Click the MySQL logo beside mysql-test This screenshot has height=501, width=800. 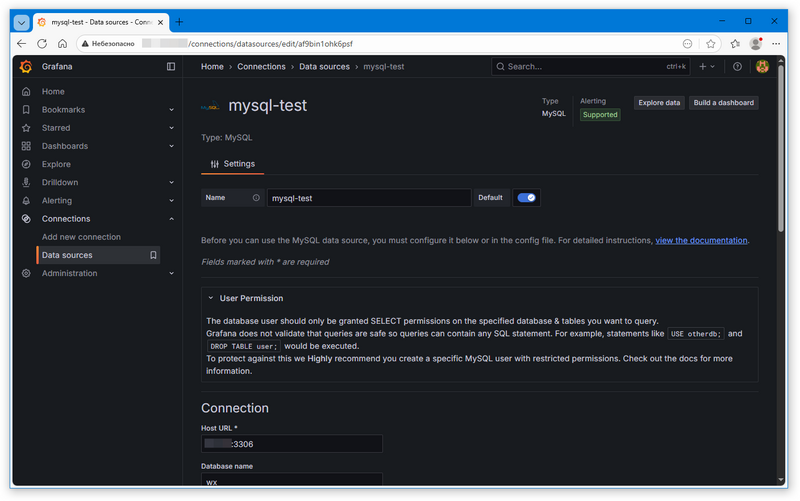point(210,107)
